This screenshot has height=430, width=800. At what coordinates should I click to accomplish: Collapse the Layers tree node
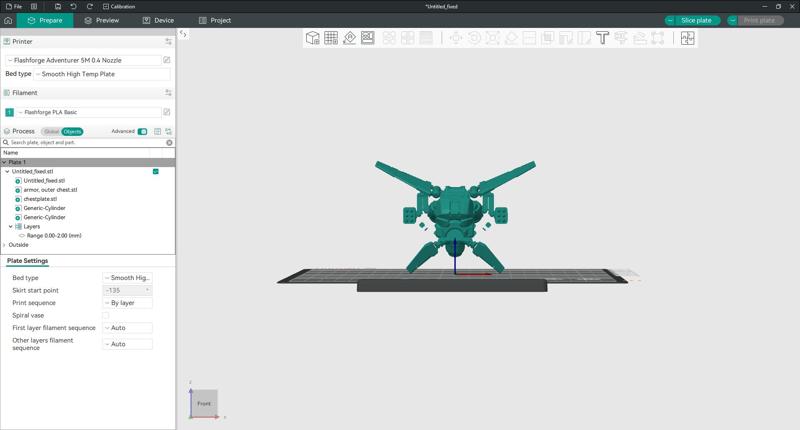pyautogui.click(x=10, y=226)
